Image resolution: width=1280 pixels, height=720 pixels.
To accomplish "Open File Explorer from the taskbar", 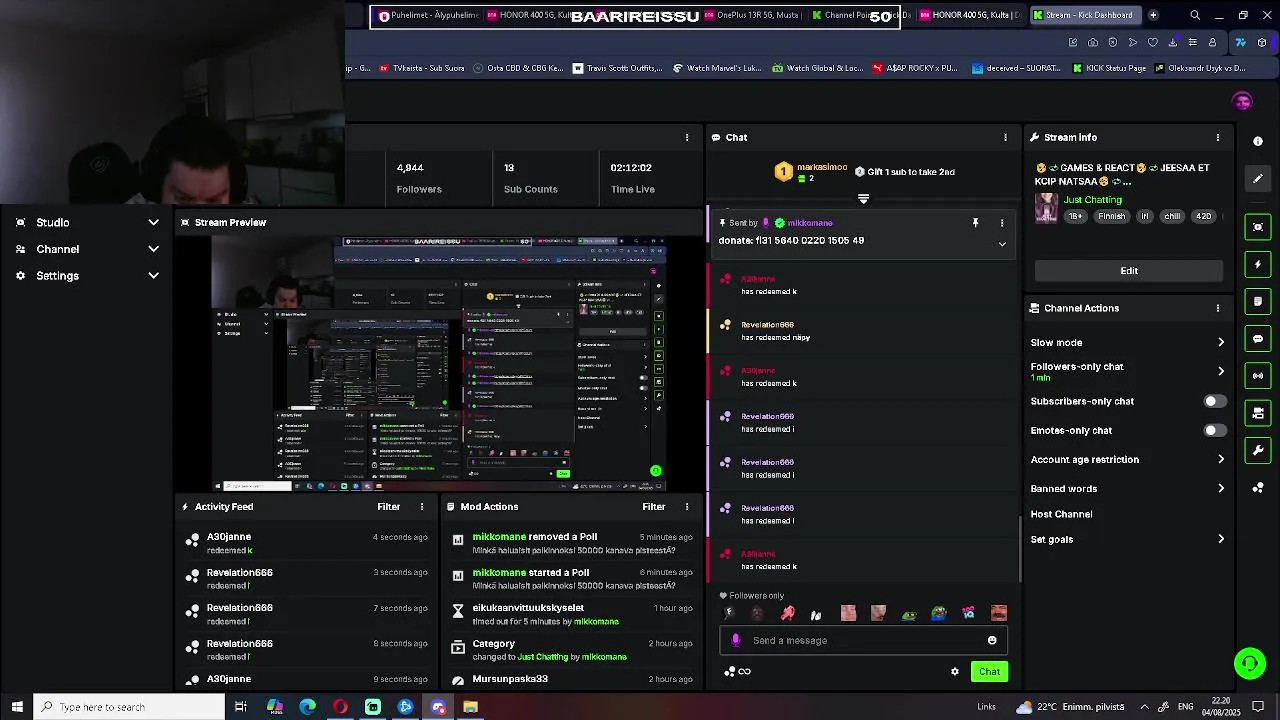I will [470, 707].
